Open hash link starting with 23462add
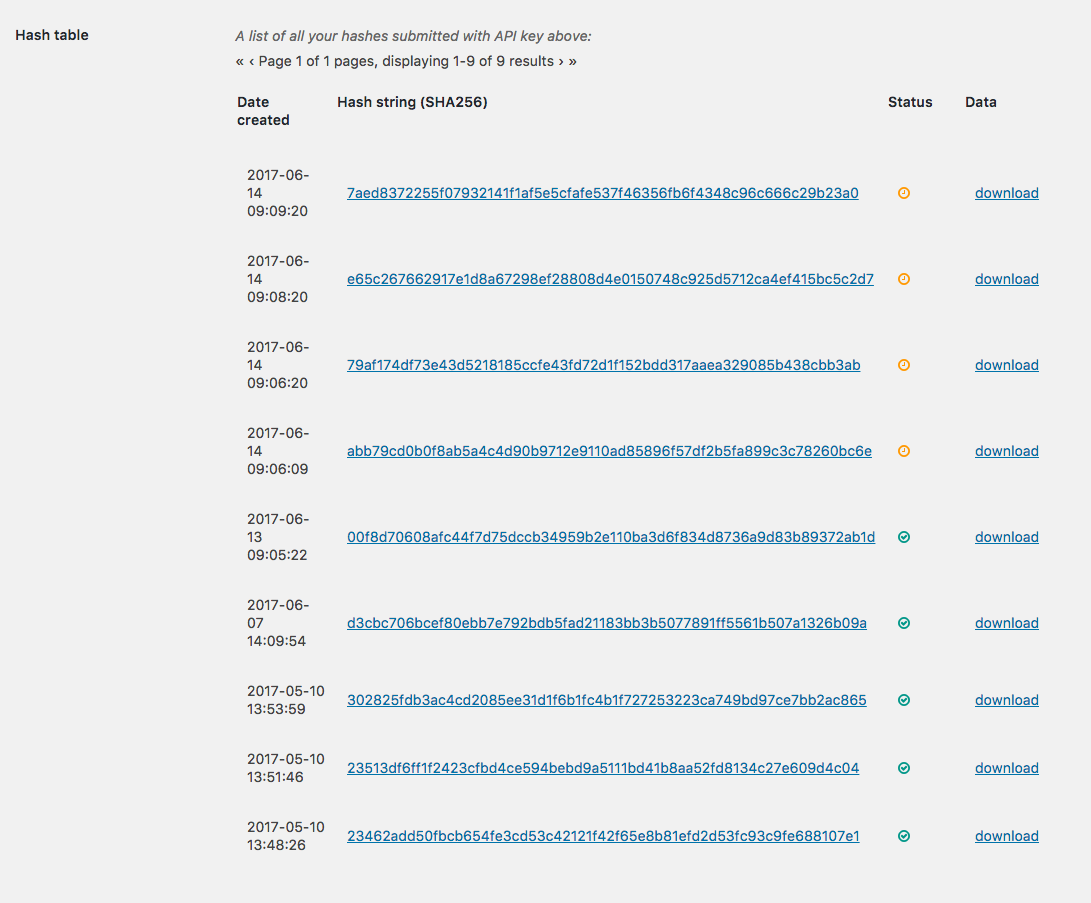The image size is (1091, 903). (603, 836)
